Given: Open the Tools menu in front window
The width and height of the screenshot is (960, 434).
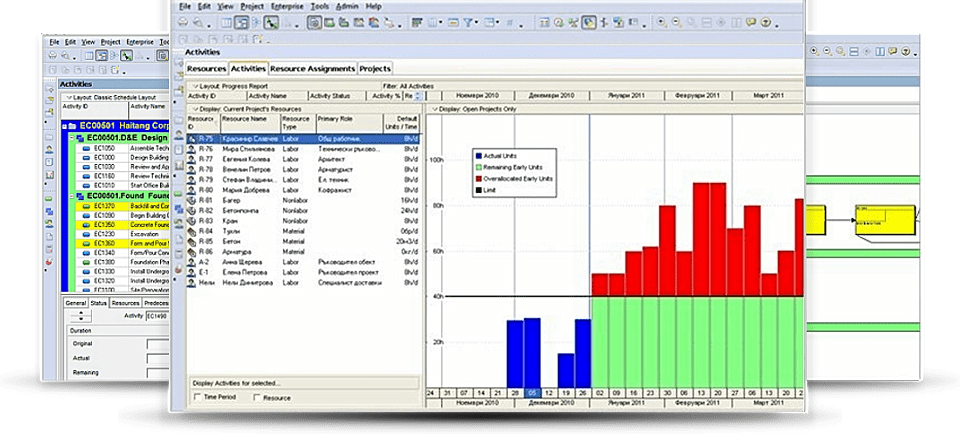Looking at the screenshot, I should pyautogui.click(x=320, y=6).
